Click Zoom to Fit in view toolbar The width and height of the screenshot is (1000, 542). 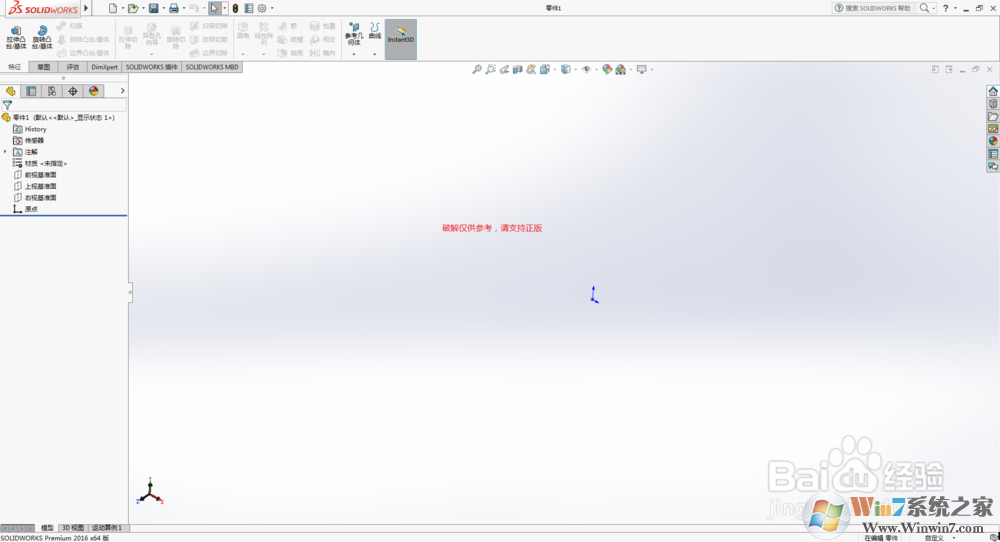476,70
